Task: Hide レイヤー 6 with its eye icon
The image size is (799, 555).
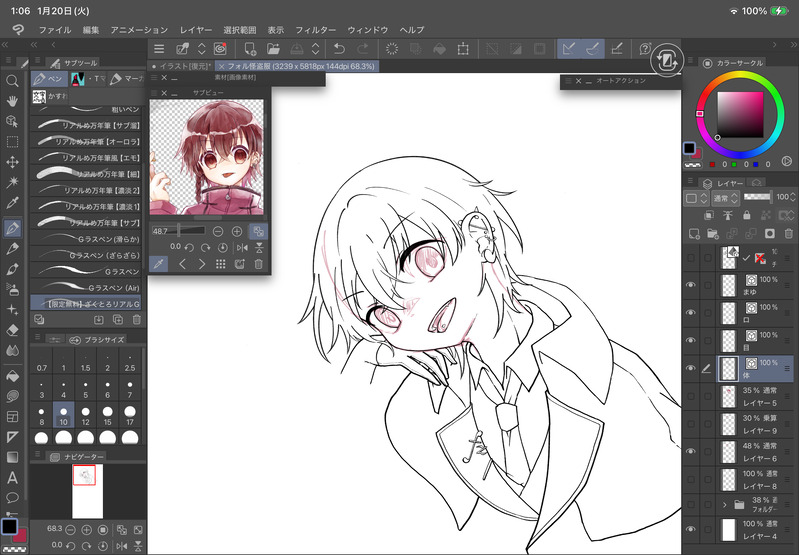Action: point(691,452)
